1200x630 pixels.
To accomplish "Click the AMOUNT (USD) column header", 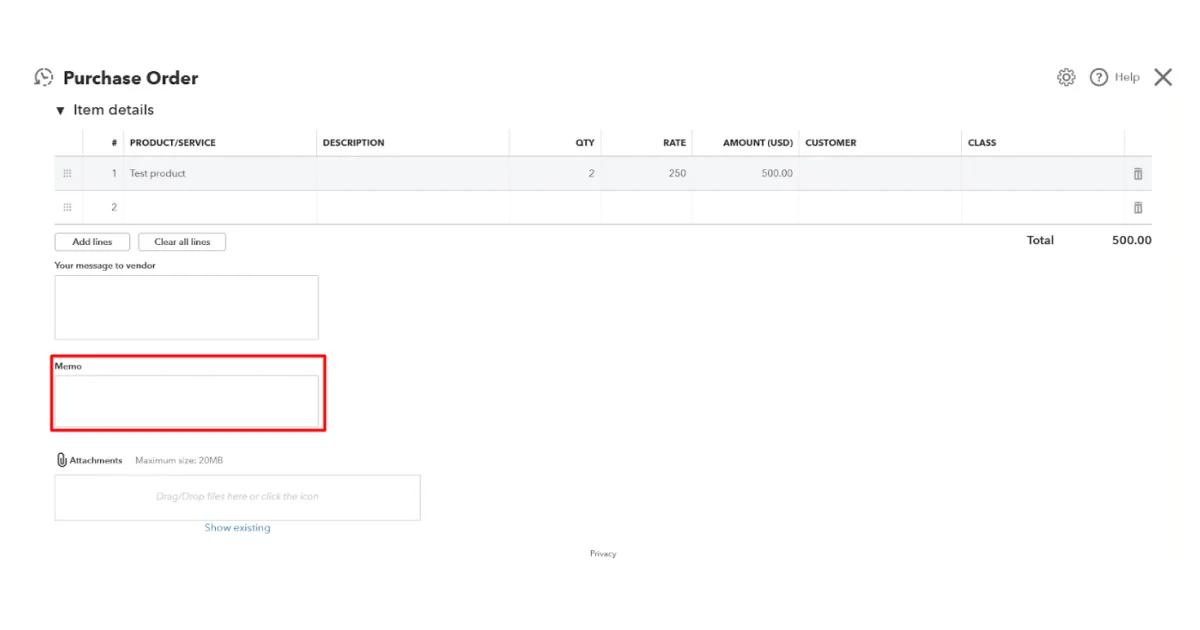I will (x=758, y=143).
